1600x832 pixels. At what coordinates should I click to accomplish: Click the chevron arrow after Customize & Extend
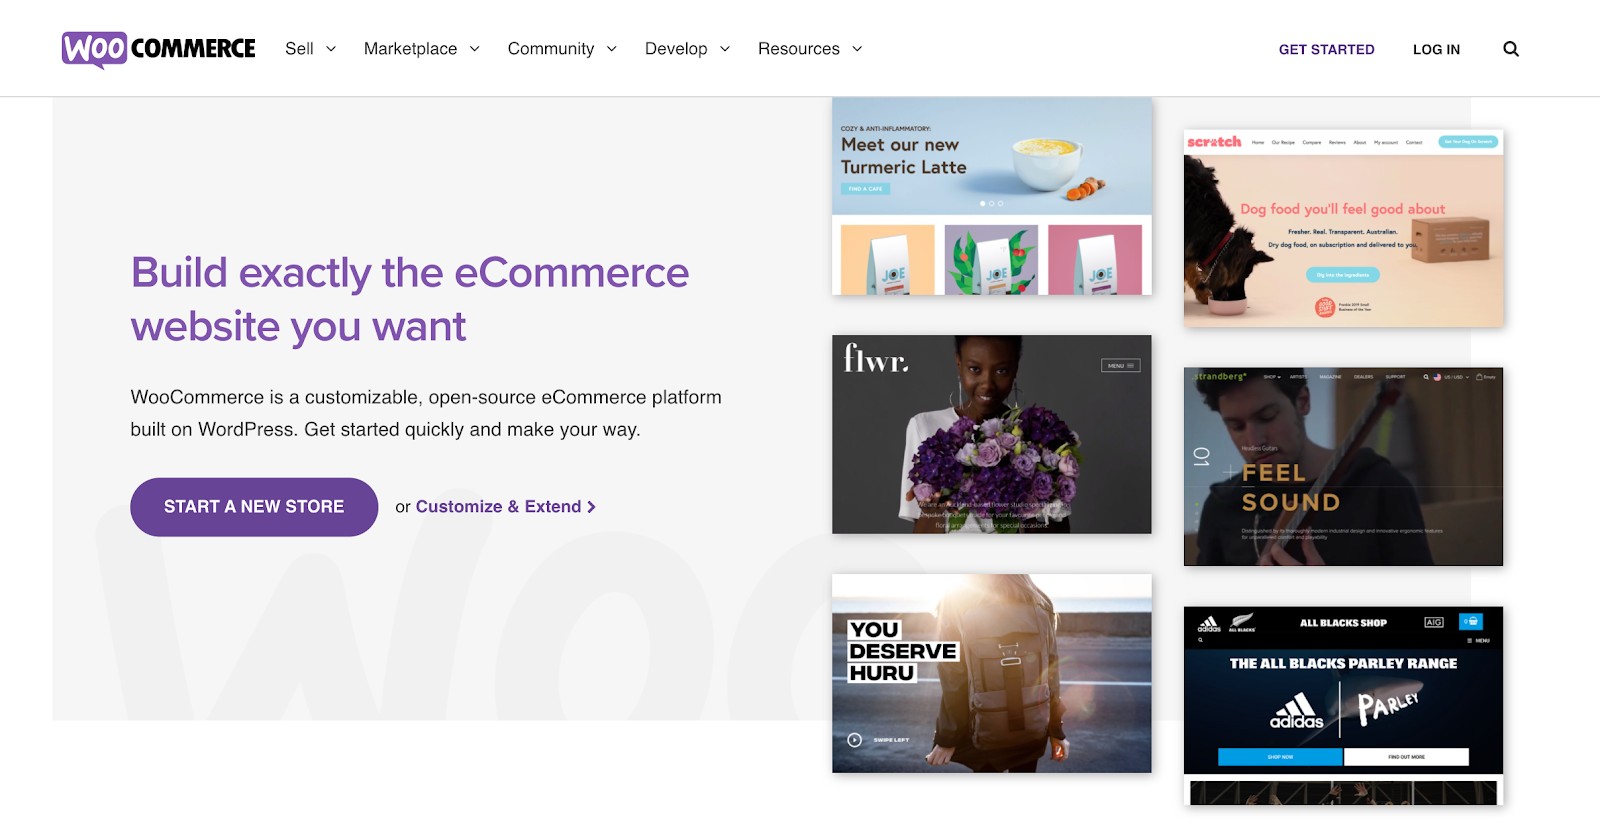coord(591,507)
